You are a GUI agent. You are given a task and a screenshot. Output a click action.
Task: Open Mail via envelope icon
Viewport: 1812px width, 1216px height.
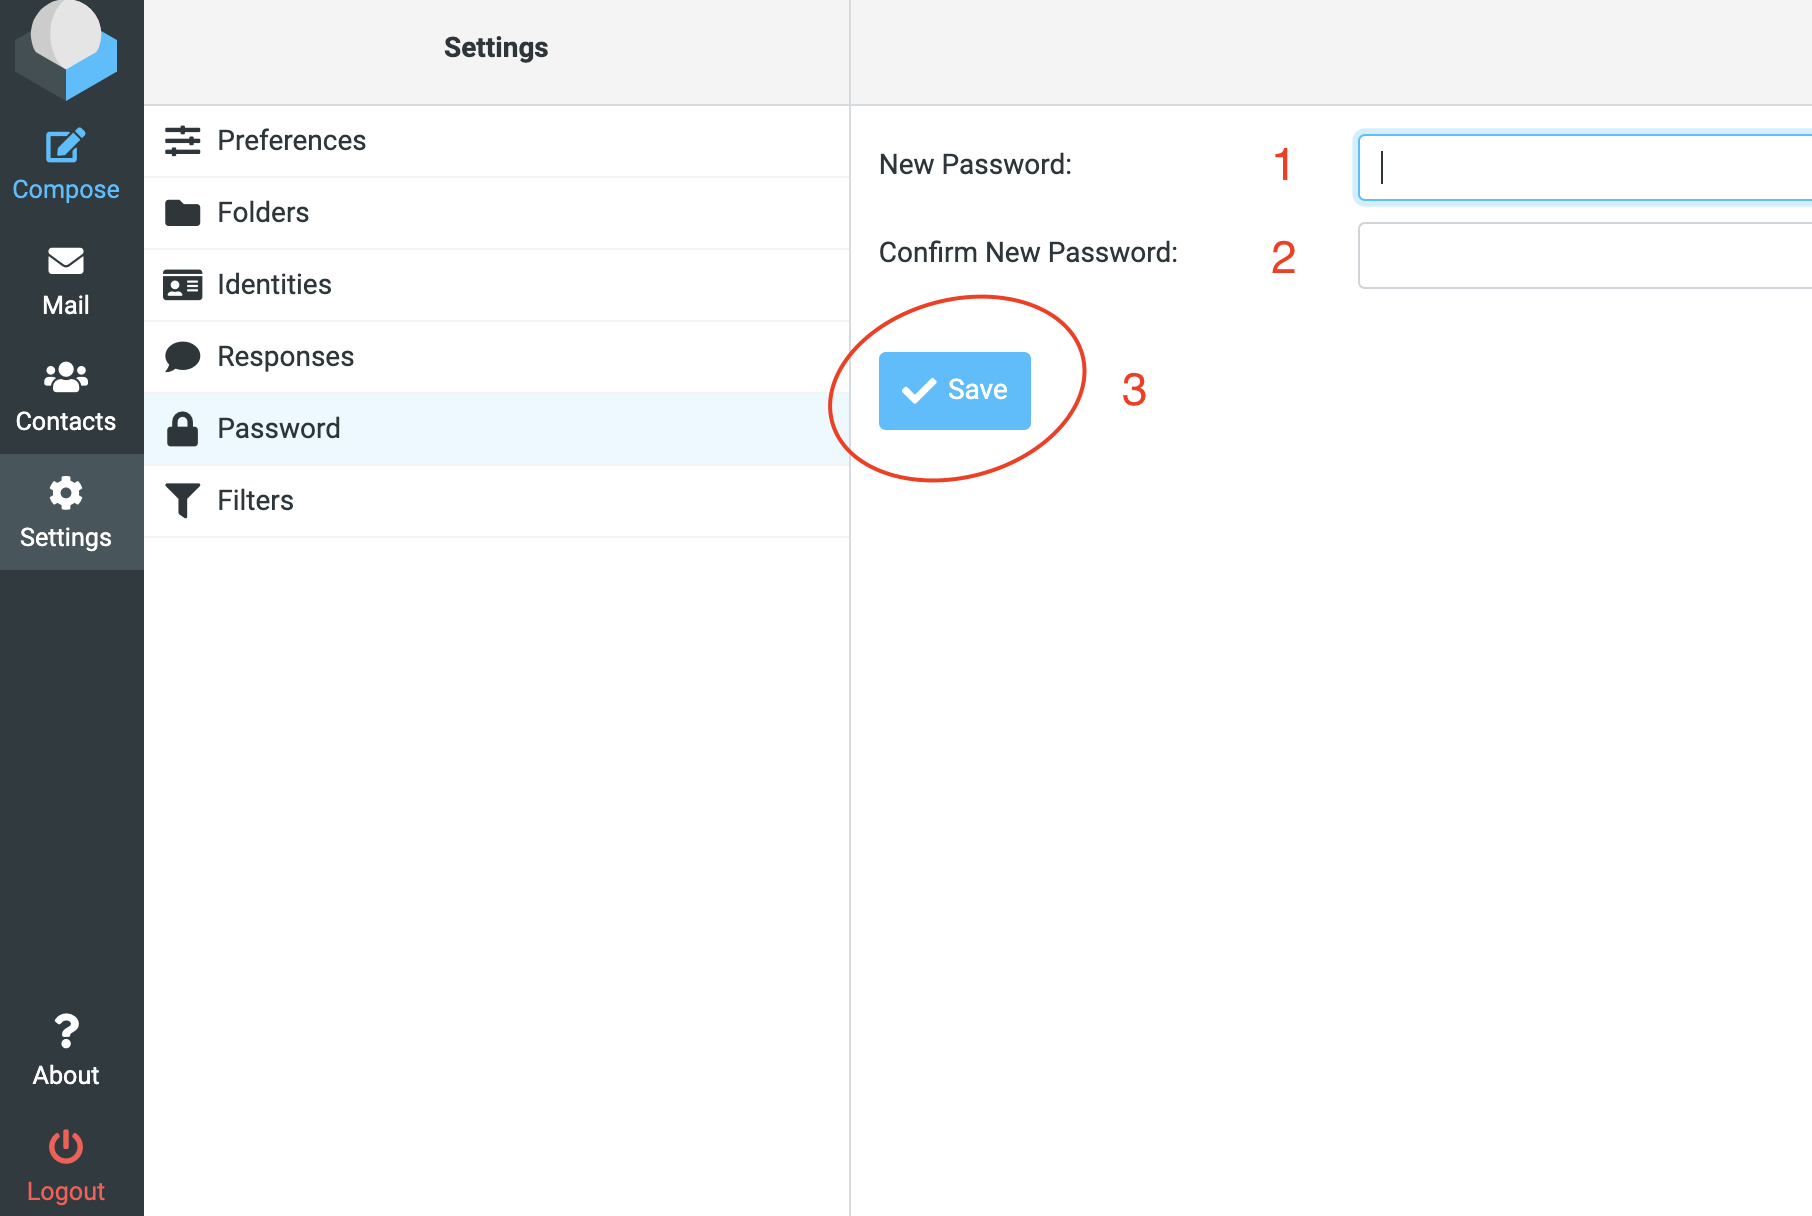(x=66, y=261)
